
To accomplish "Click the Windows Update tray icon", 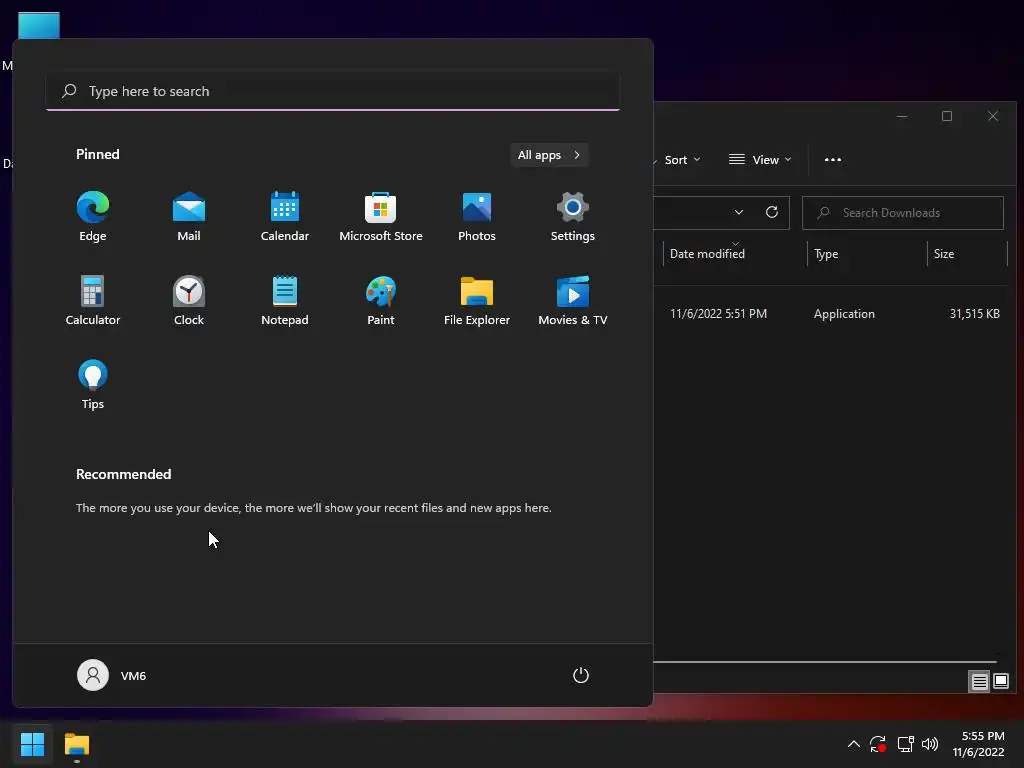I will coord(878,744).
